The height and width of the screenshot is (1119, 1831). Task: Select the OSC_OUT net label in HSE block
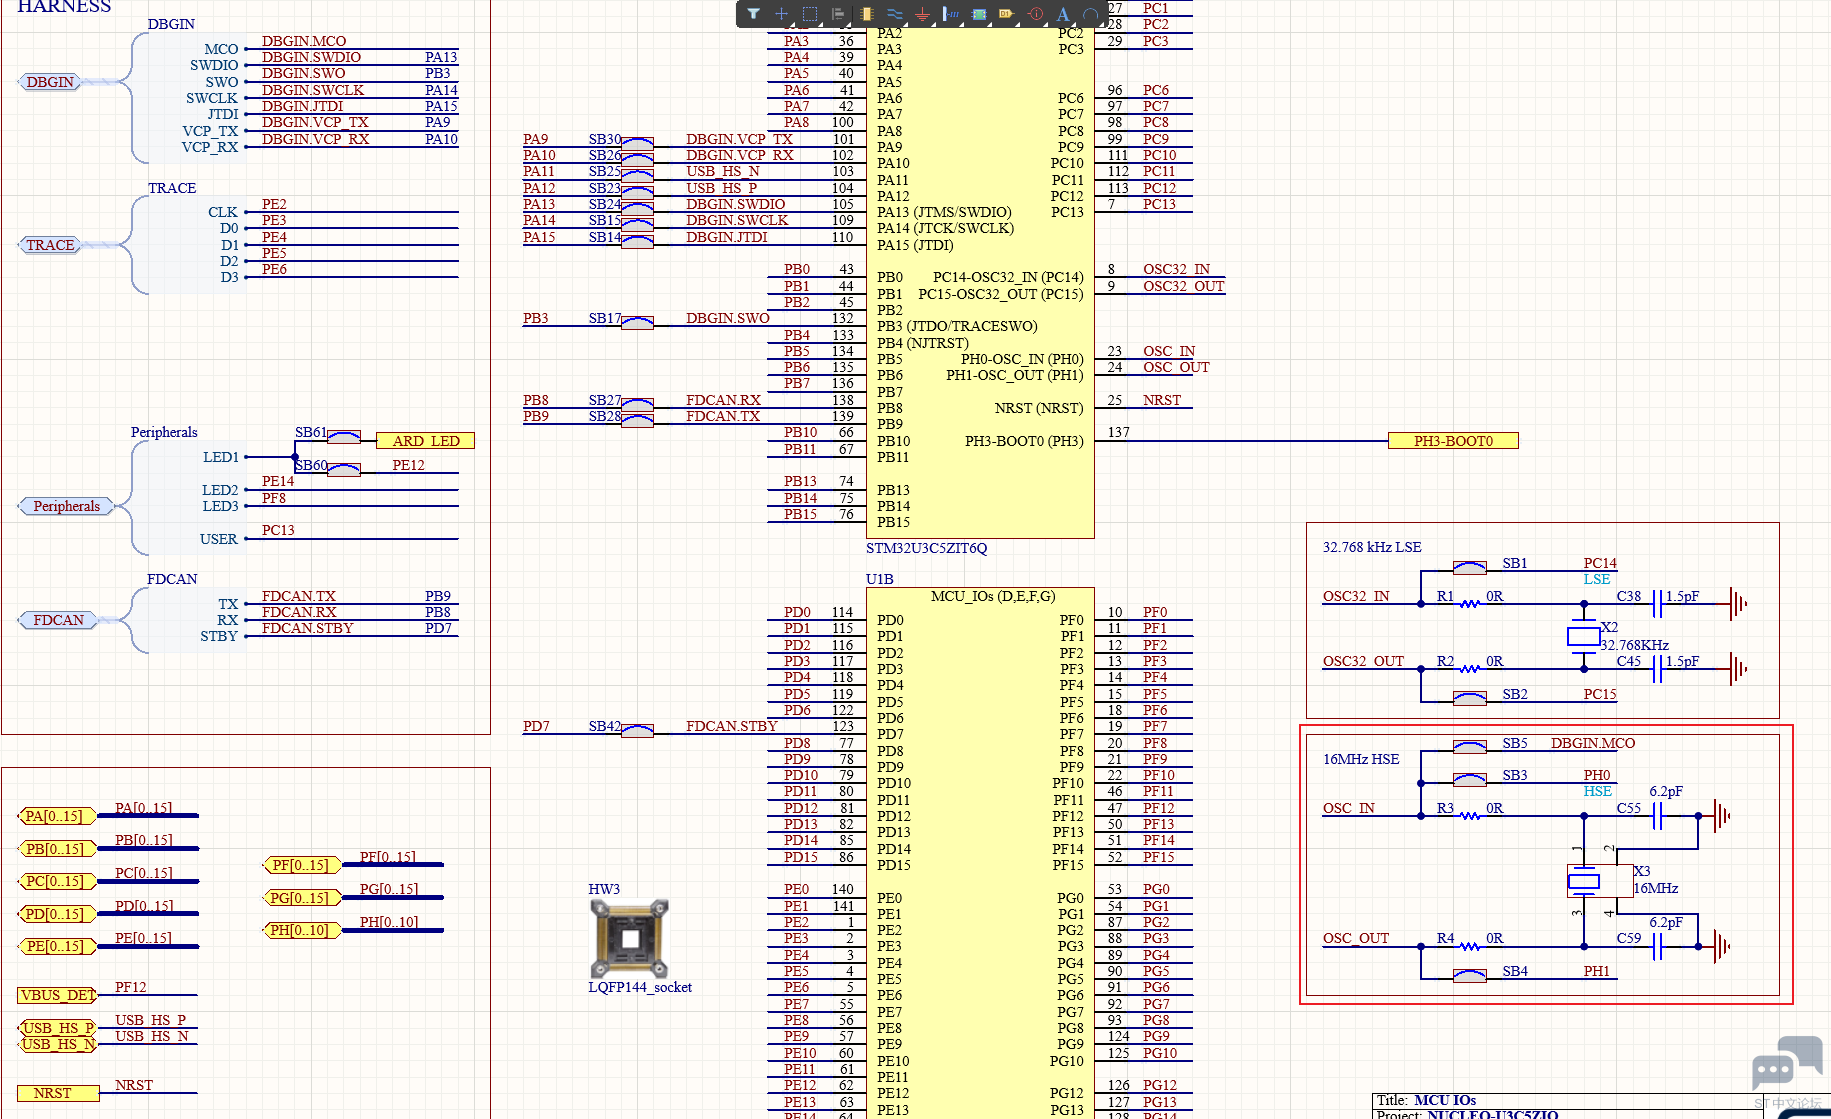click(x=1356, y=938)
